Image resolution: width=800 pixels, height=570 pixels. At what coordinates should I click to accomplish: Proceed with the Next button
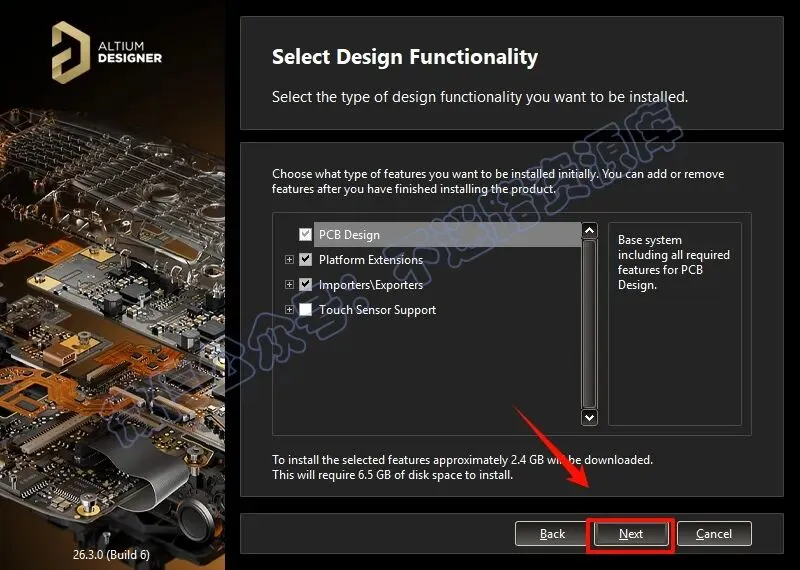pyautogui.click(x=631, y=534)
